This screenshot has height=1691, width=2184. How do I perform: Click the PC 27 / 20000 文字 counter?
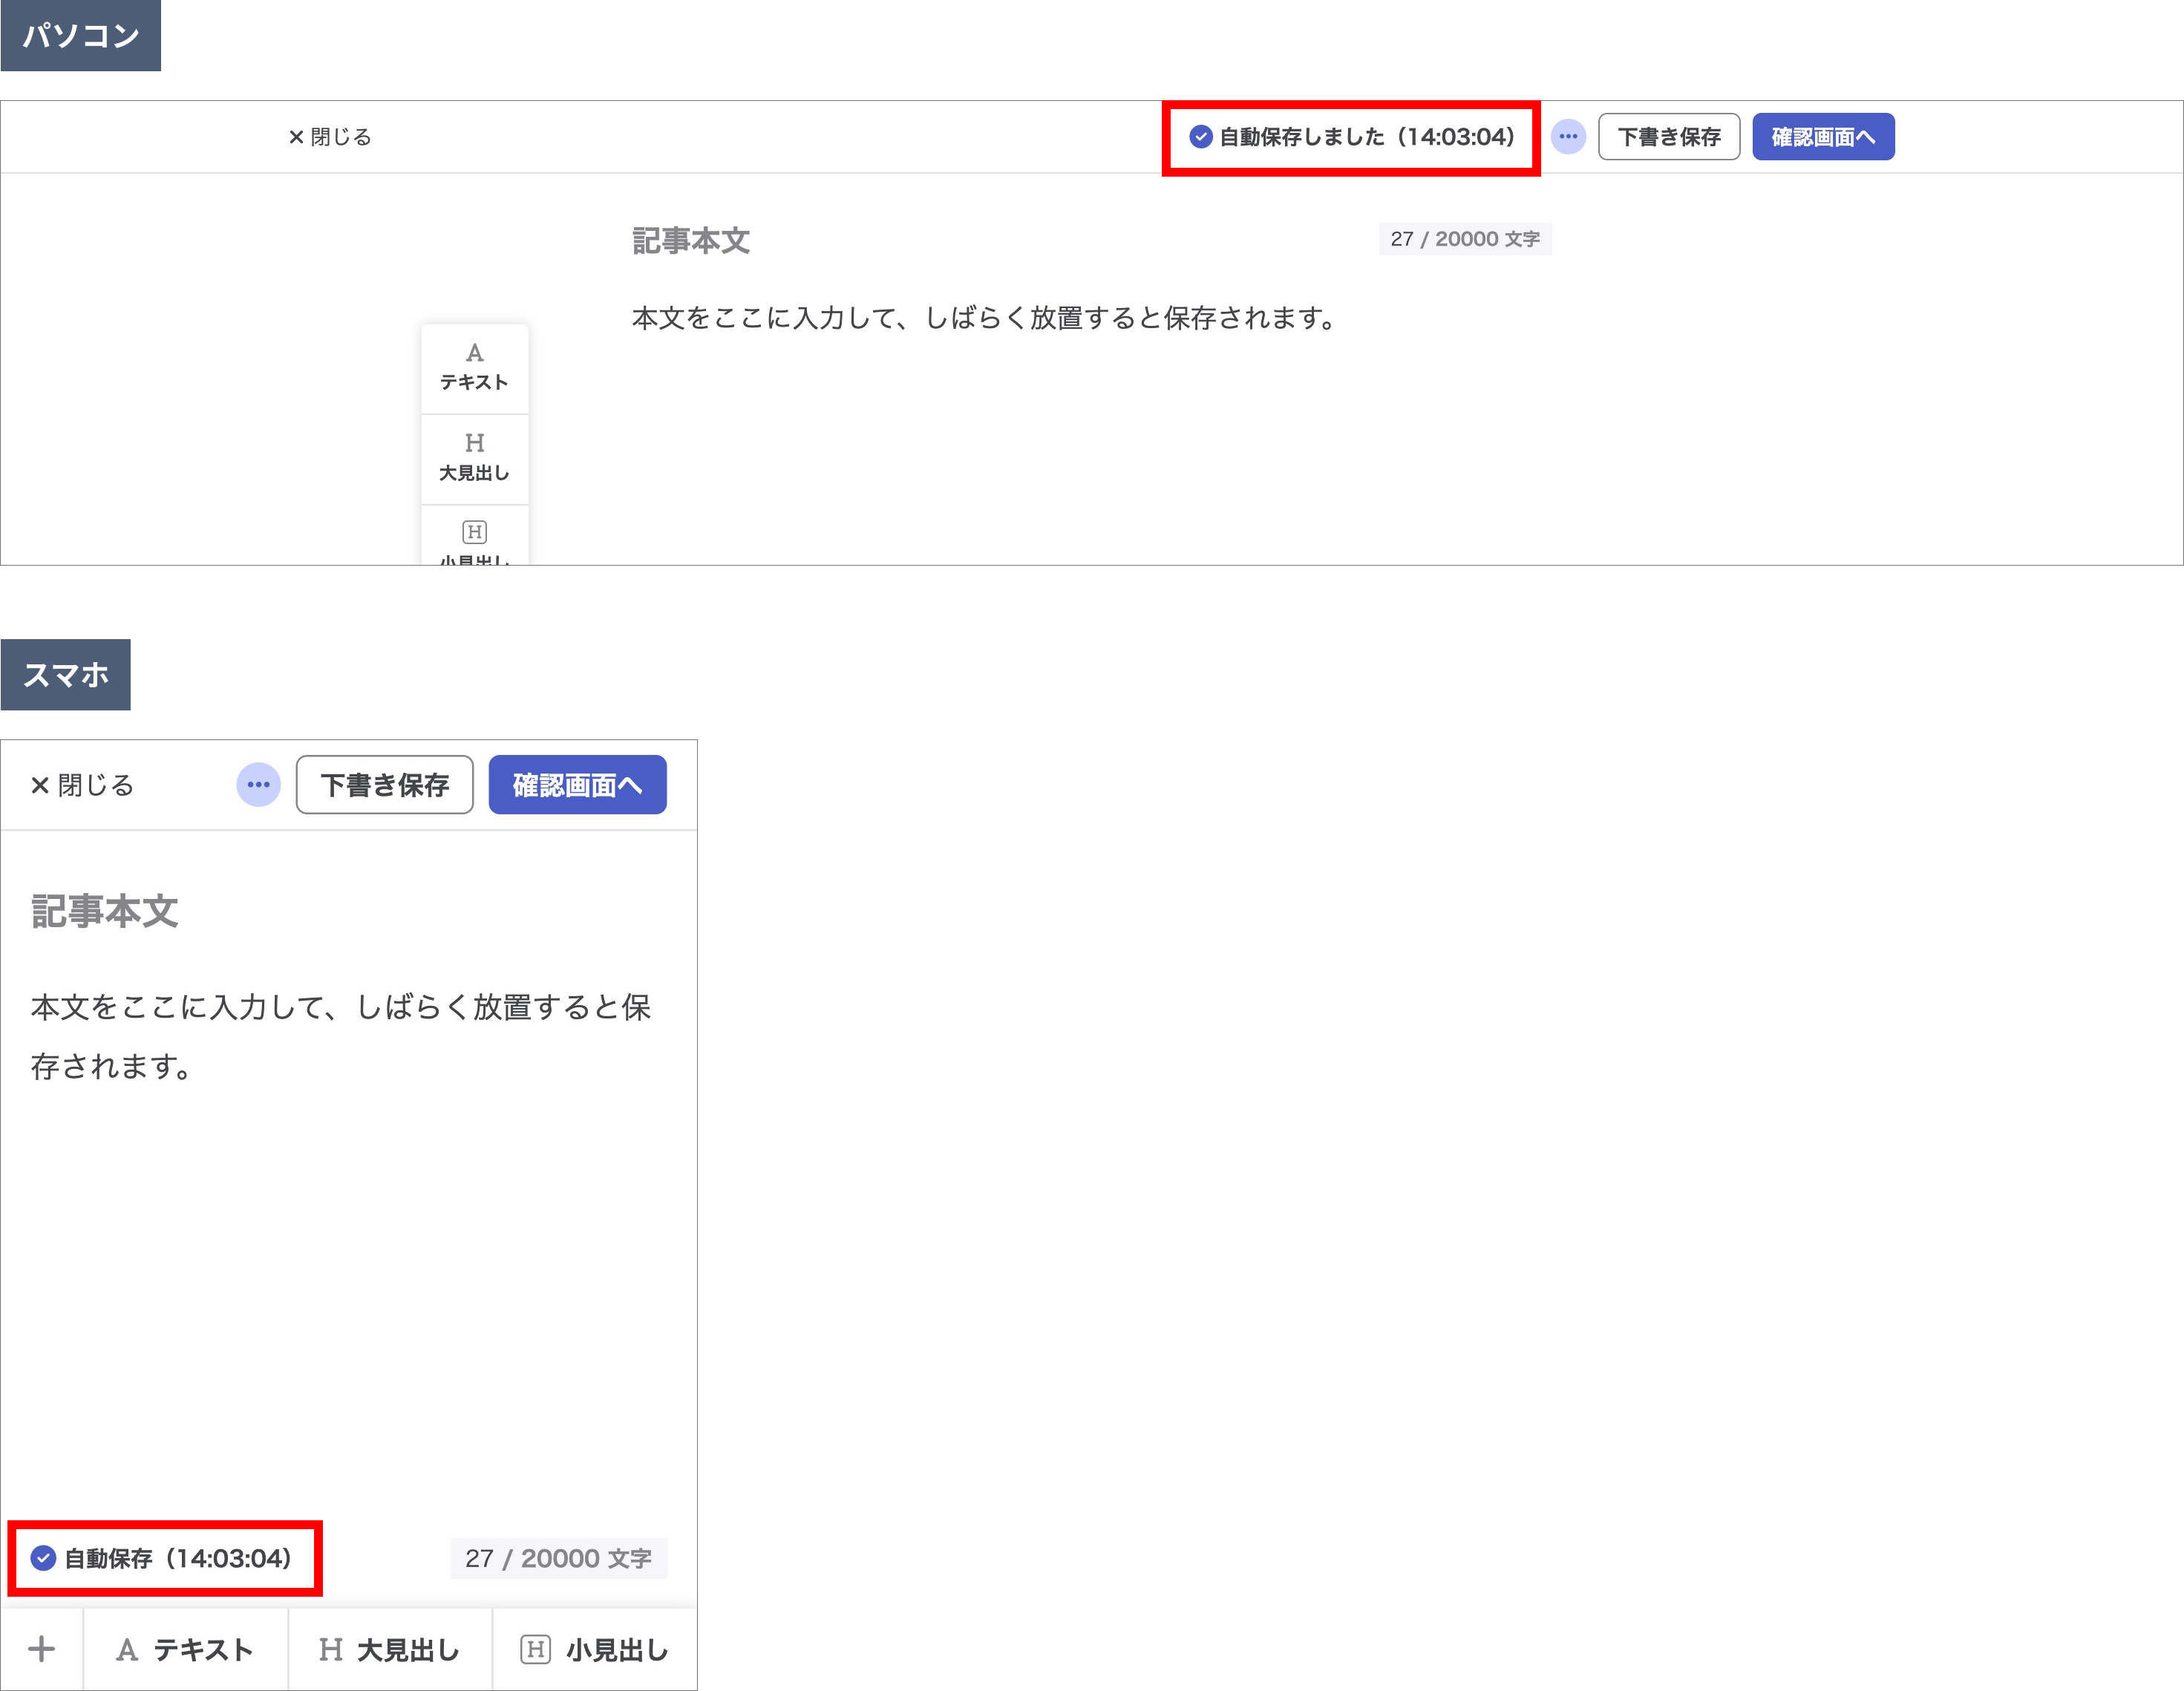coord(1464,239)
